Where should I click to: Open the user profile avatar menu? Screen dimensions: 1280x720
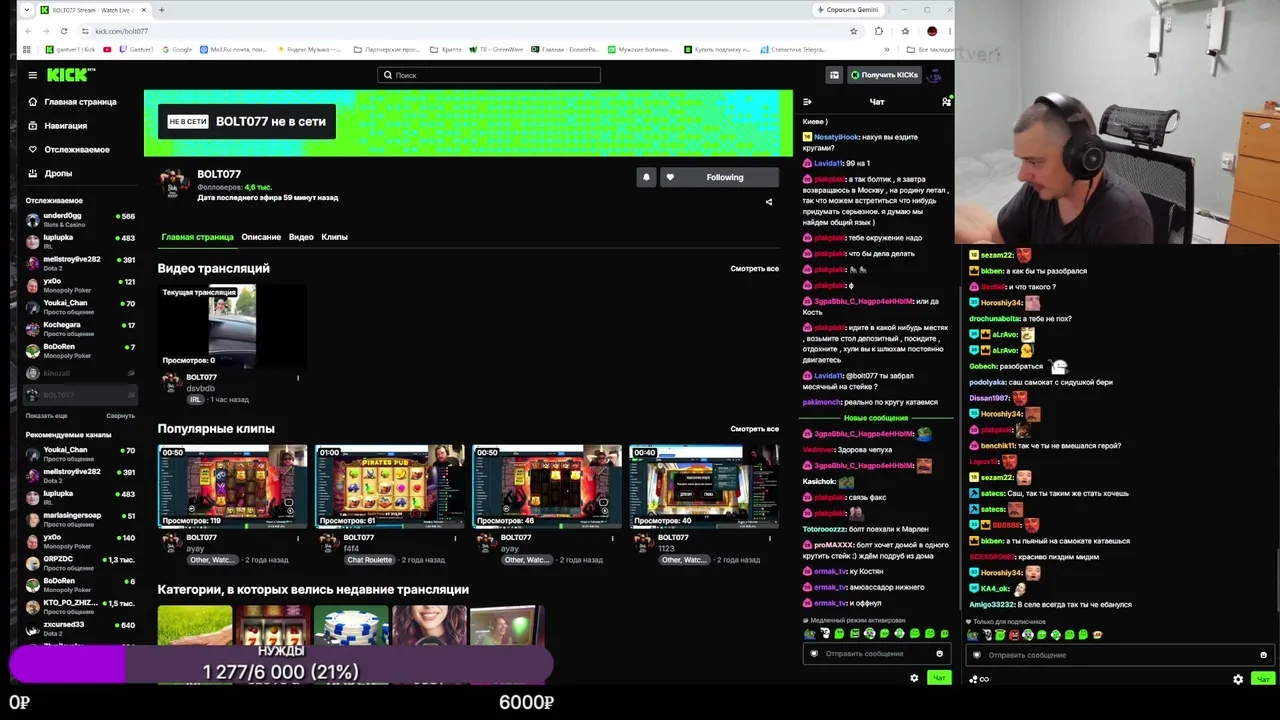(934, 75)
